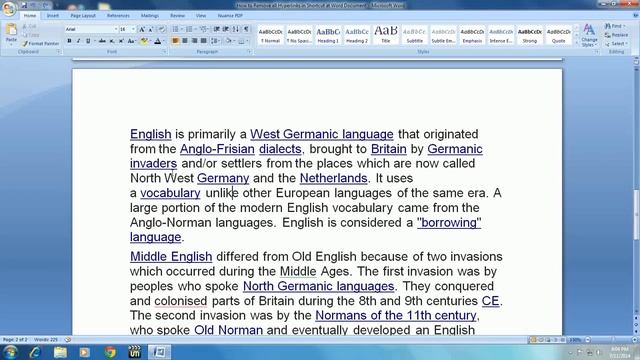This screenshot has height=360, width=640.
Task: Toggle Bold formatting
Action: coord(69,41)
